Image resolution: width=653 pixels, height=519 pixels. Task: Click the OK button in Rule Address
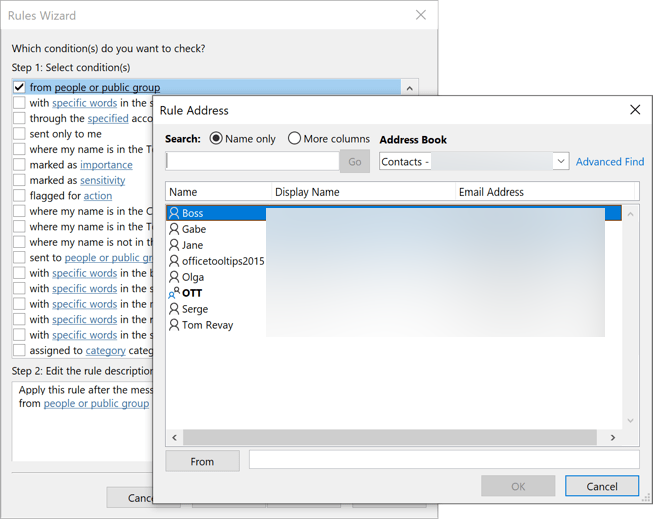click(518, 486)
